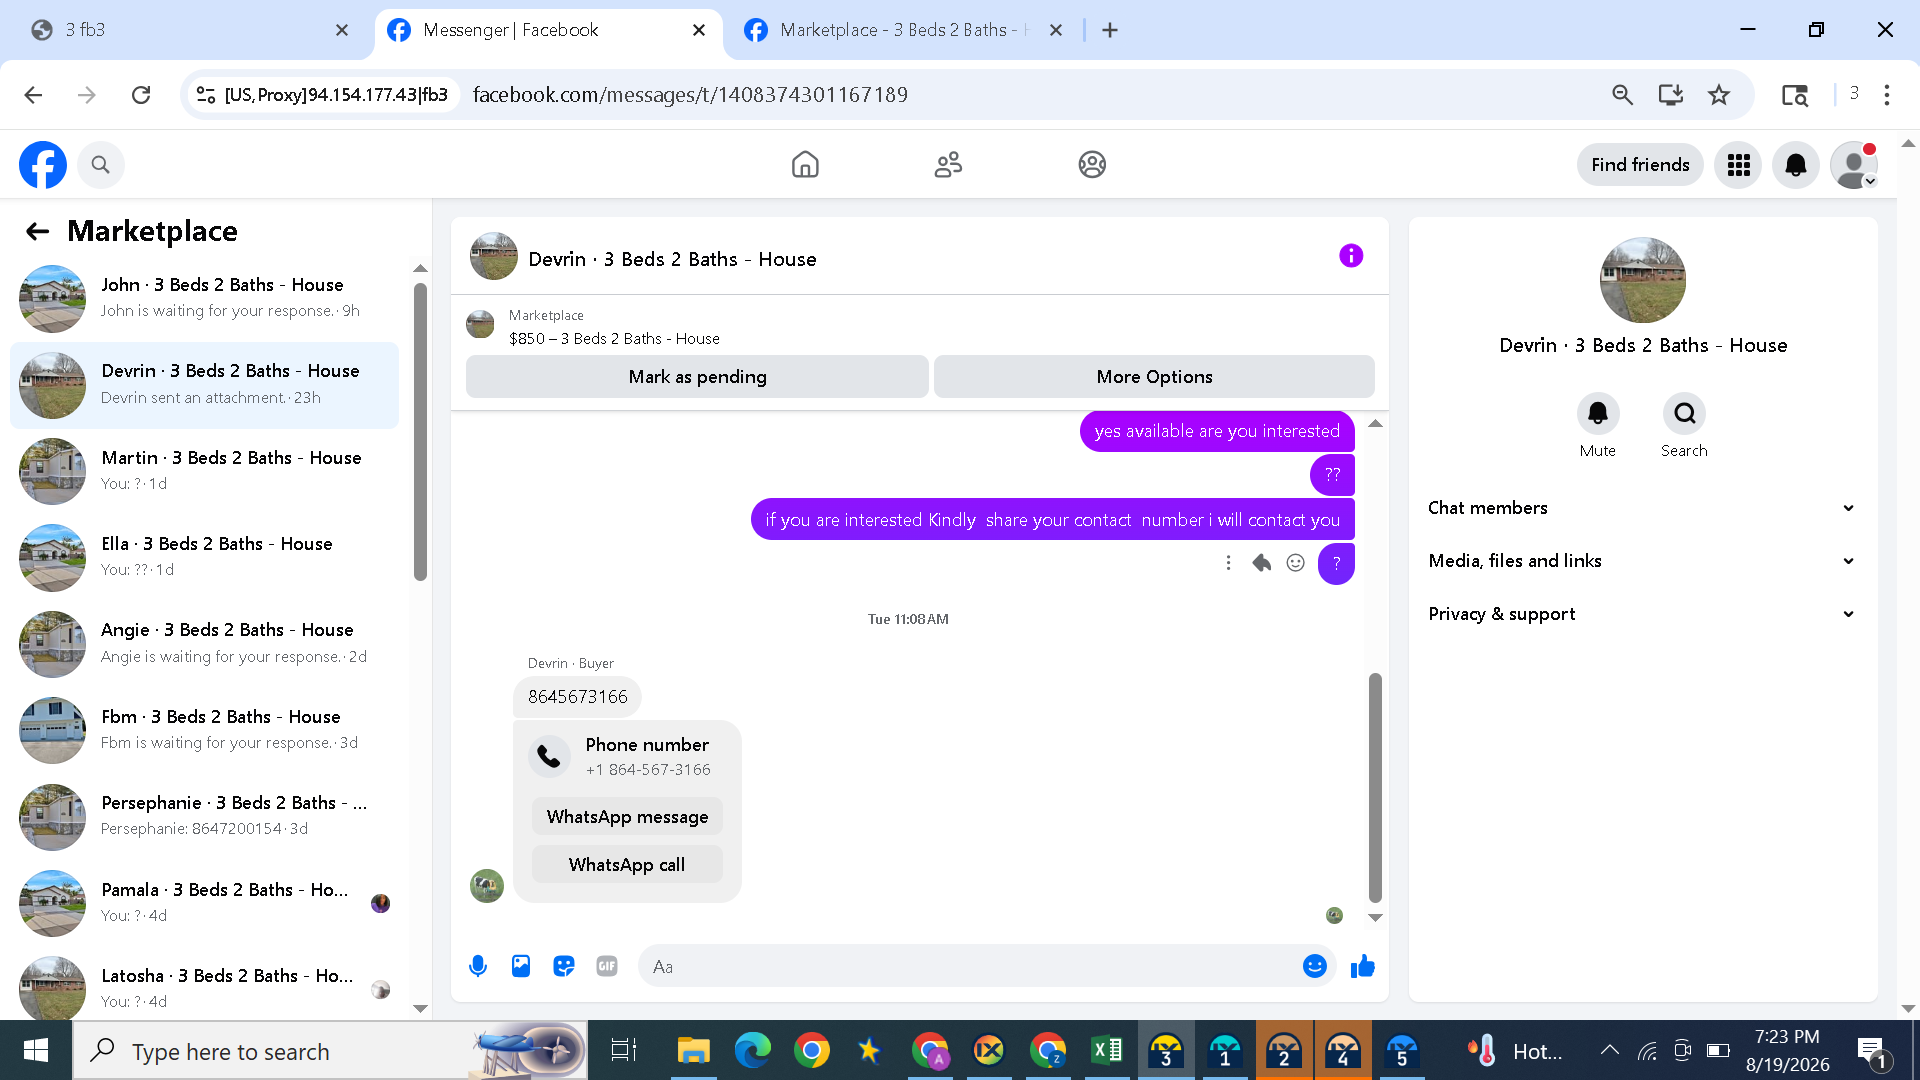The height and width of the screenshot is (1080, 1920).
Task: Open Excel from the taskbar
Action: pyautogui.click(x=1107, y=1050)
